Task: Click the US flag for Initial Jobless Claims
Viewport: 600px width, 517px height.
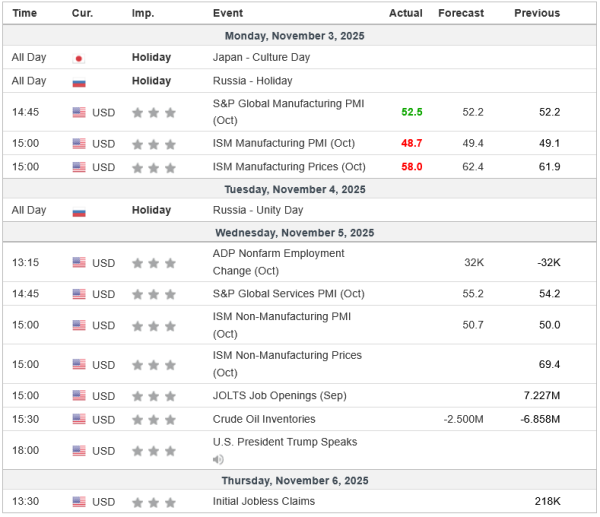Action: 79,502
